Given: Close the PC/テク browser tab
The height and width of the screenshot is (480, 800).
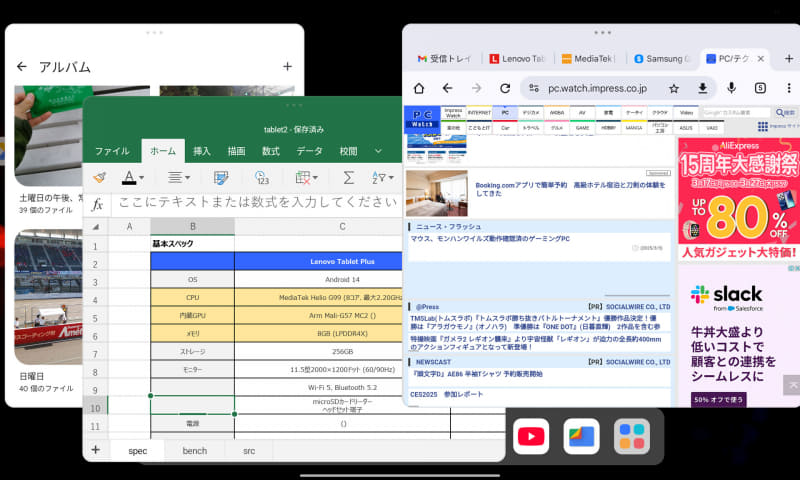Looking at the screenshot, I should click(761, 59).
